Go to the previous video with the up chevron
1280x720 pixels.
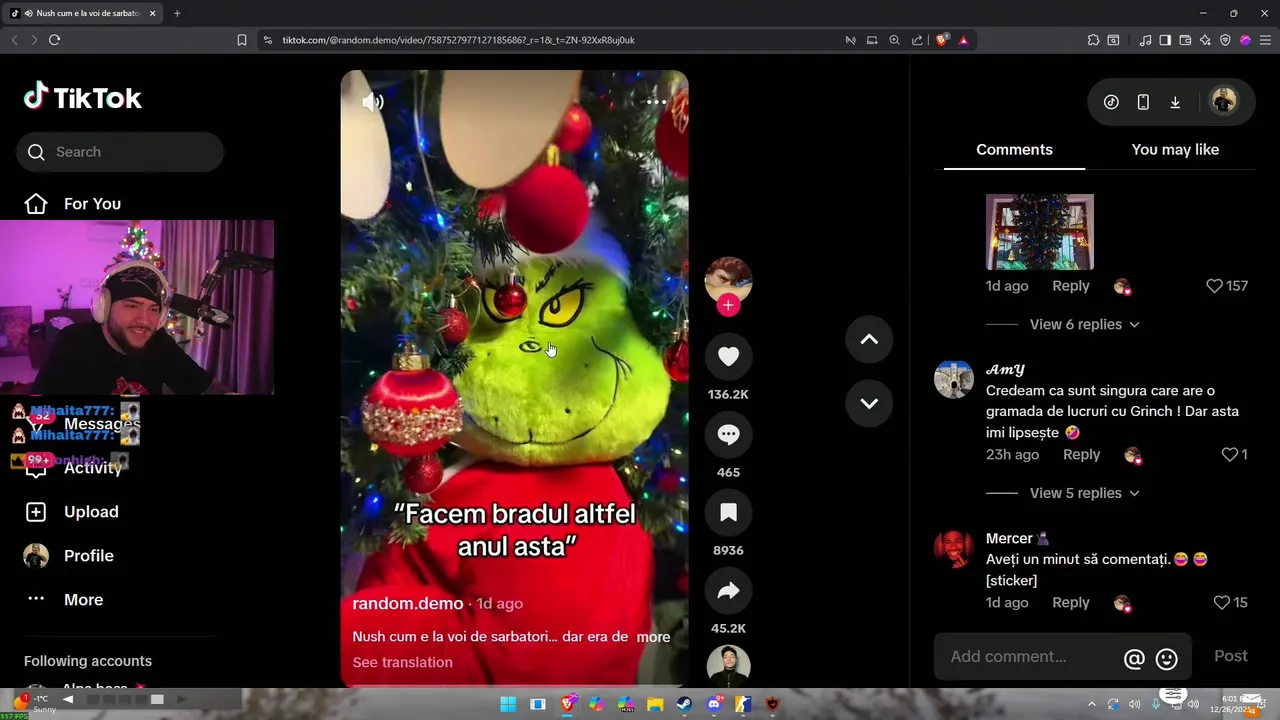[869, 339]
